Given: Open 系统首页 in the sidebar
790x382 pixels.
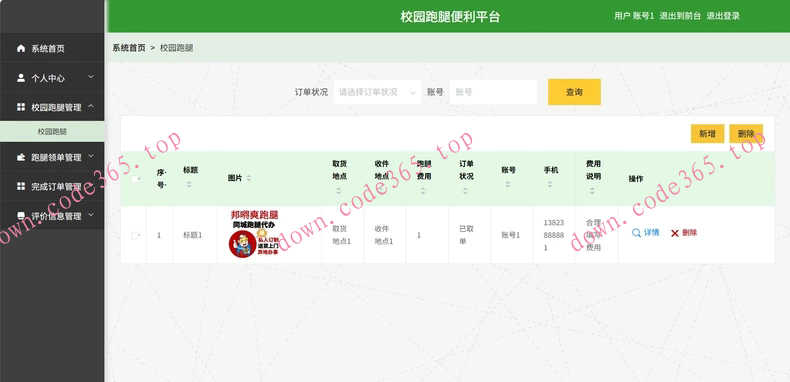Looking at the screenshot, I should (x=52, y=48).
